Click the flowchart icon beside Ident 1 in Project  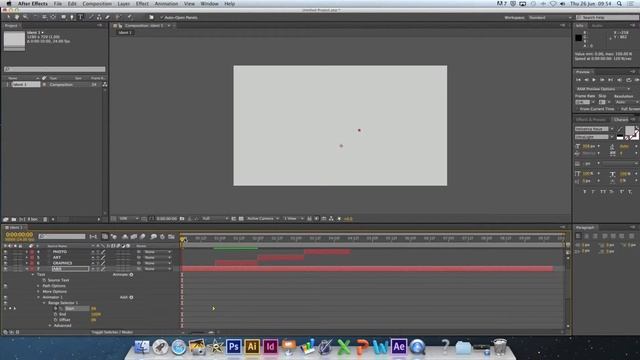pyautogui.click(x=105, y=84)
